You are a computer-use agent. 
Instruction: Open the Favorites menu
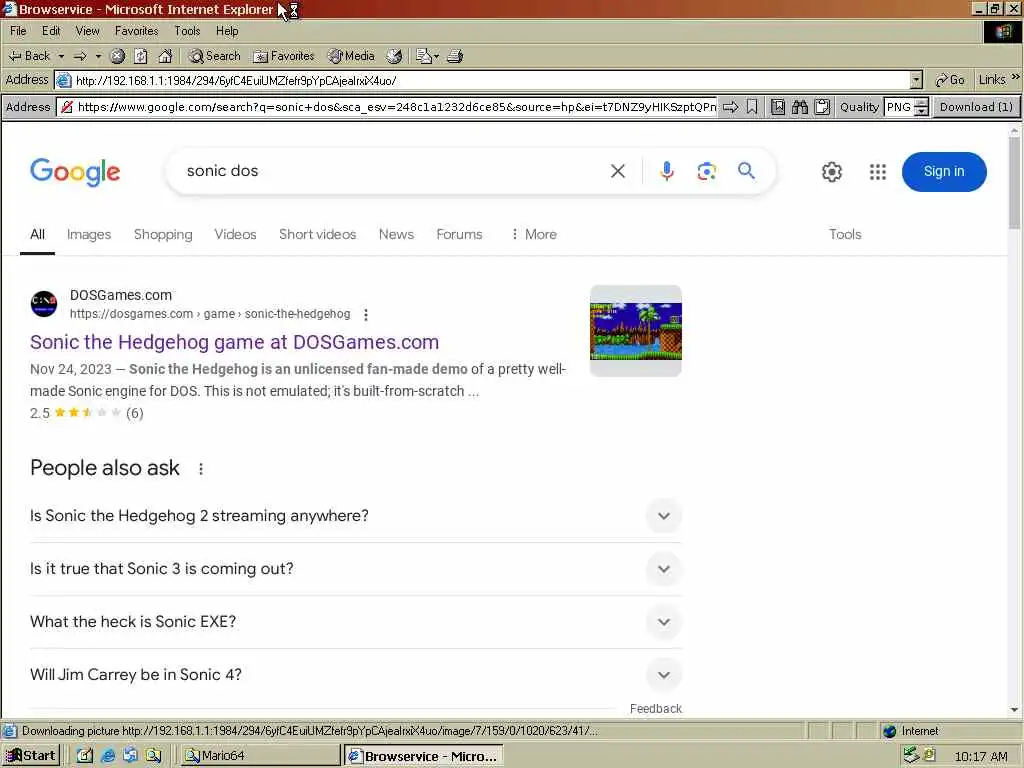[x=136, y=31]
